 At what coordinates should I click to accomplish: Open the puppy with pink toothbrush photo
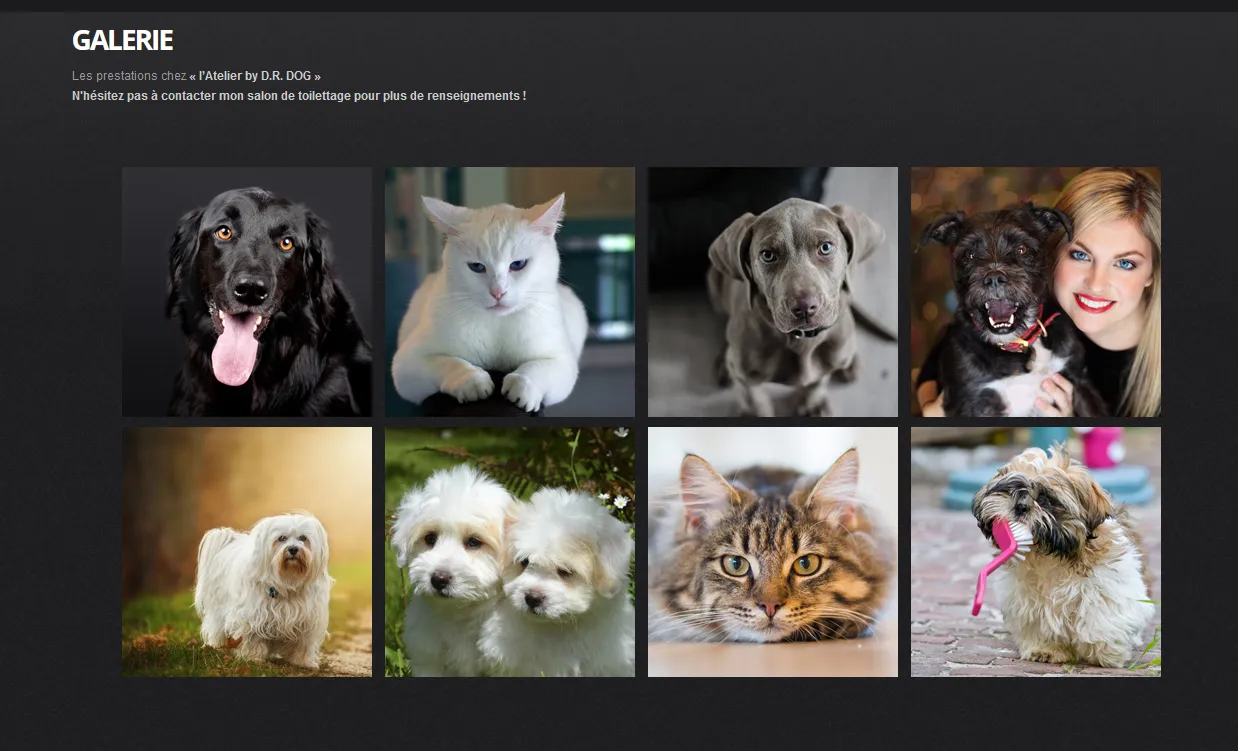coord(1036,552)
